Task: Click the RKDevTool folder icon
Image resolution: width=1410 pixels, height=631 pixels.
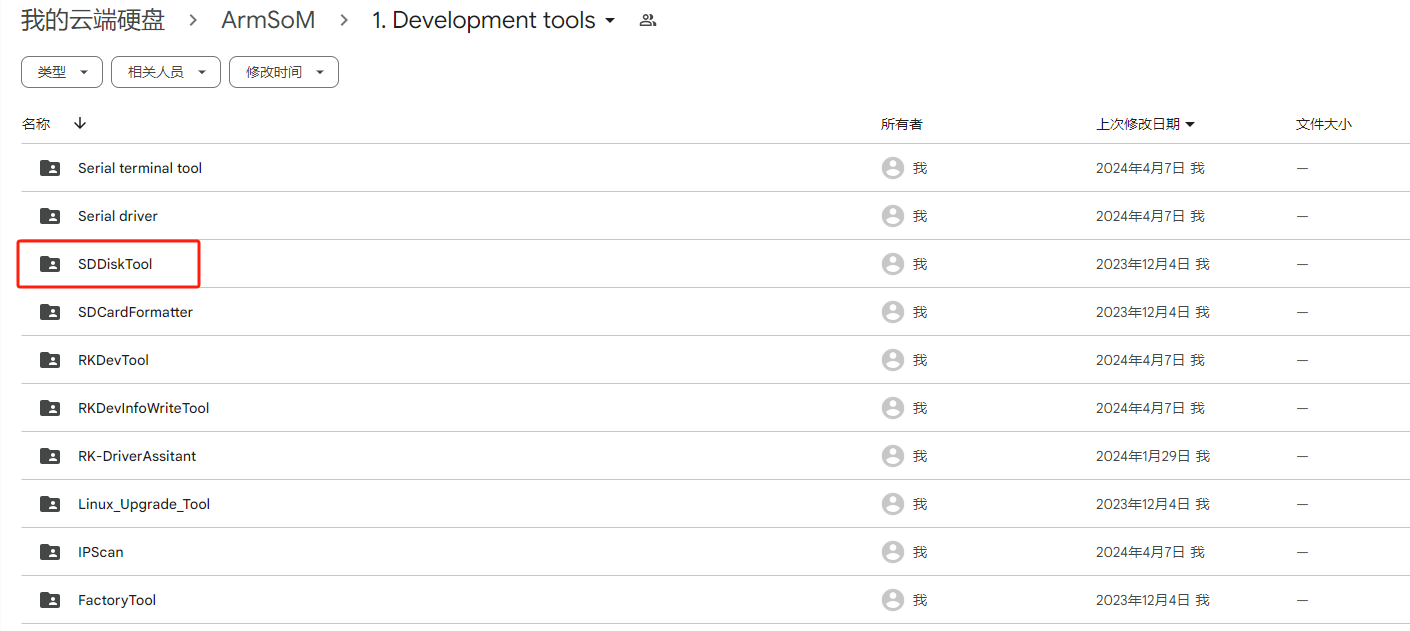Action: point(49,359)
